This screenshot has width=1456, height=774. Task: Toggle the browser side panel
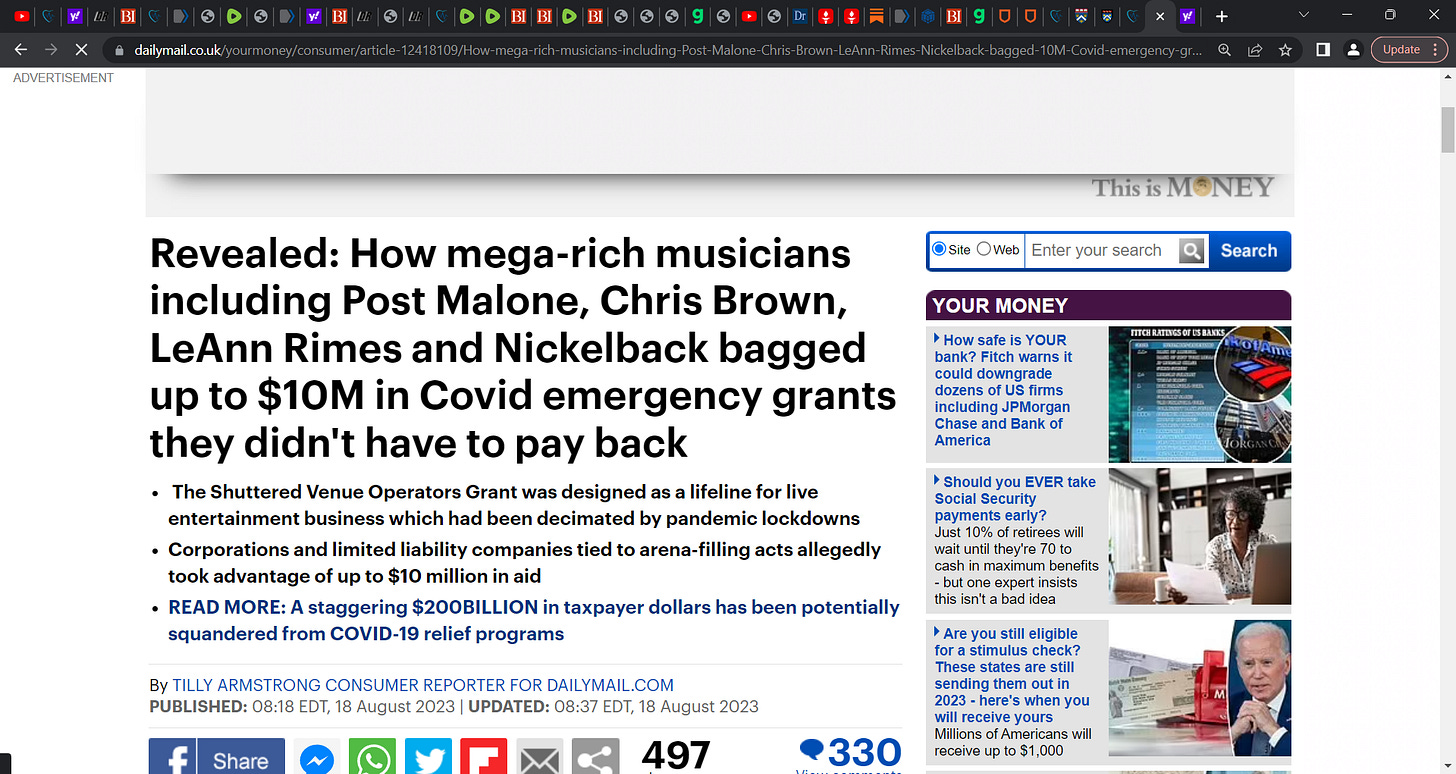1322,49
